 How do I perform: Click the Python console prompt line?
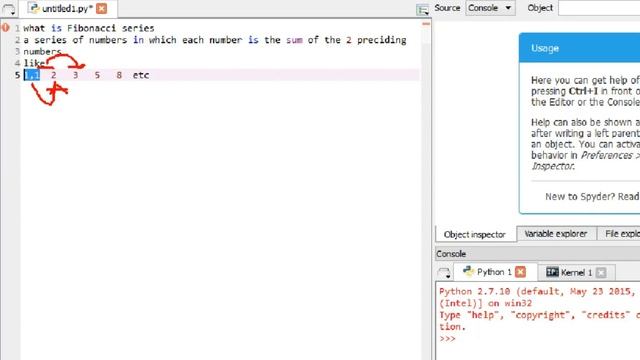point(447,339)
